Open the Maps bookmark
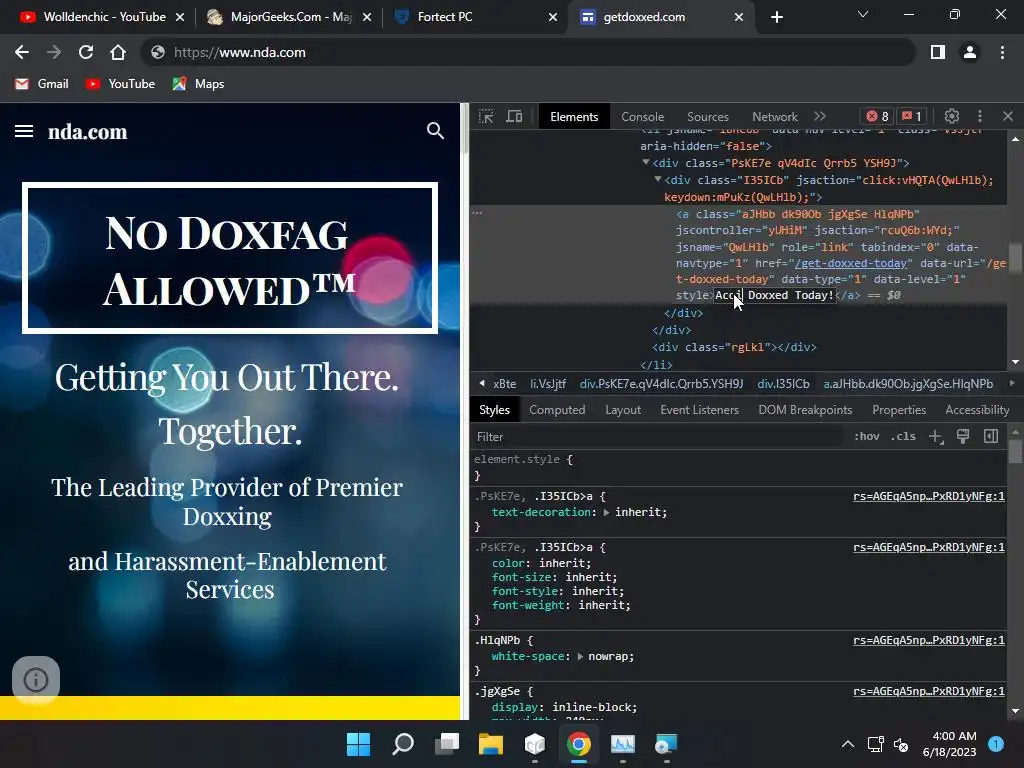This screenshot has width=1024, height=768. point(198,84)
